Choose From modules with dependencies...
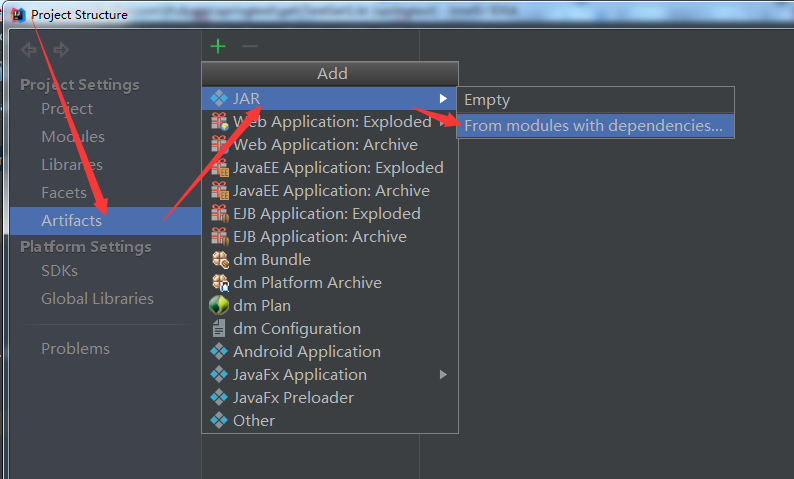This screenshot has height=479, width=794. coord(596,126)
